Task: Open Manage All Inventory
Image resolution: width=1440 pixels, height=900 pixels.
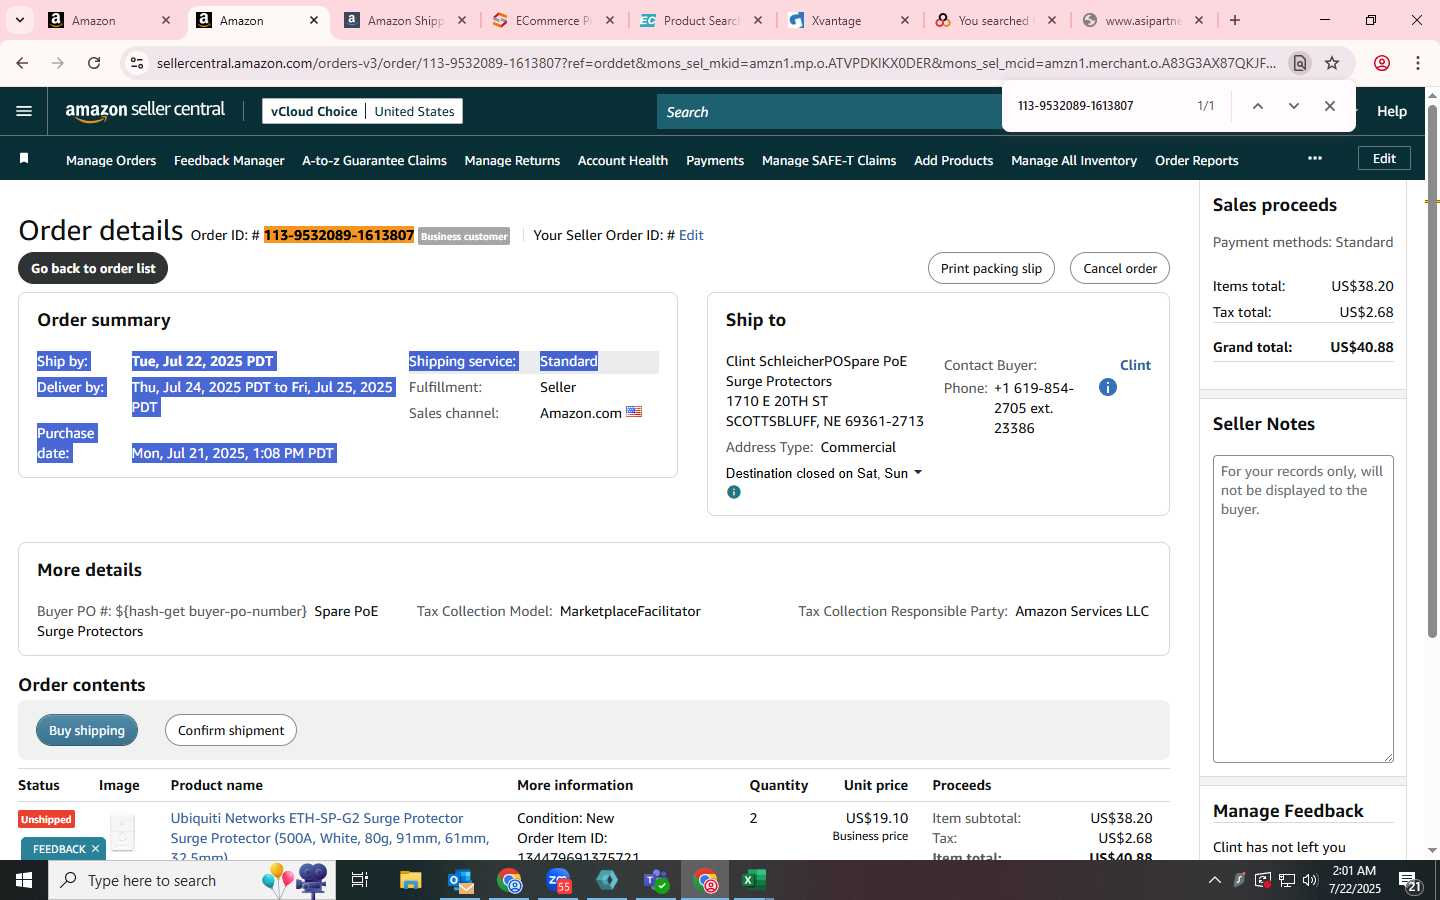Action: (1074, 160)
